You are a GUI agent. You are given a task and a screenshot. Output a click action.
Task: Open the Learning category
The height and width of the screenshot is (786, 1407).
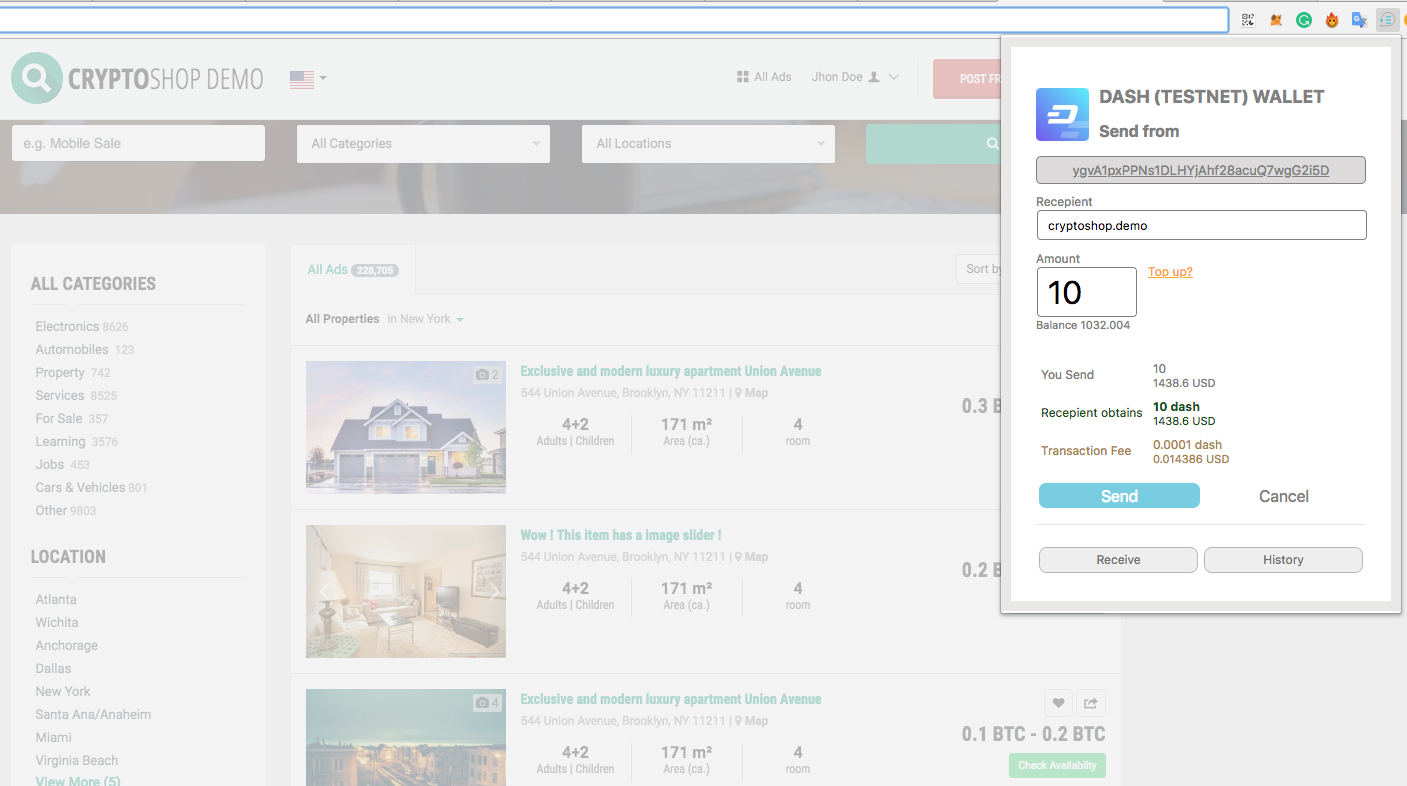click(60, 441)
